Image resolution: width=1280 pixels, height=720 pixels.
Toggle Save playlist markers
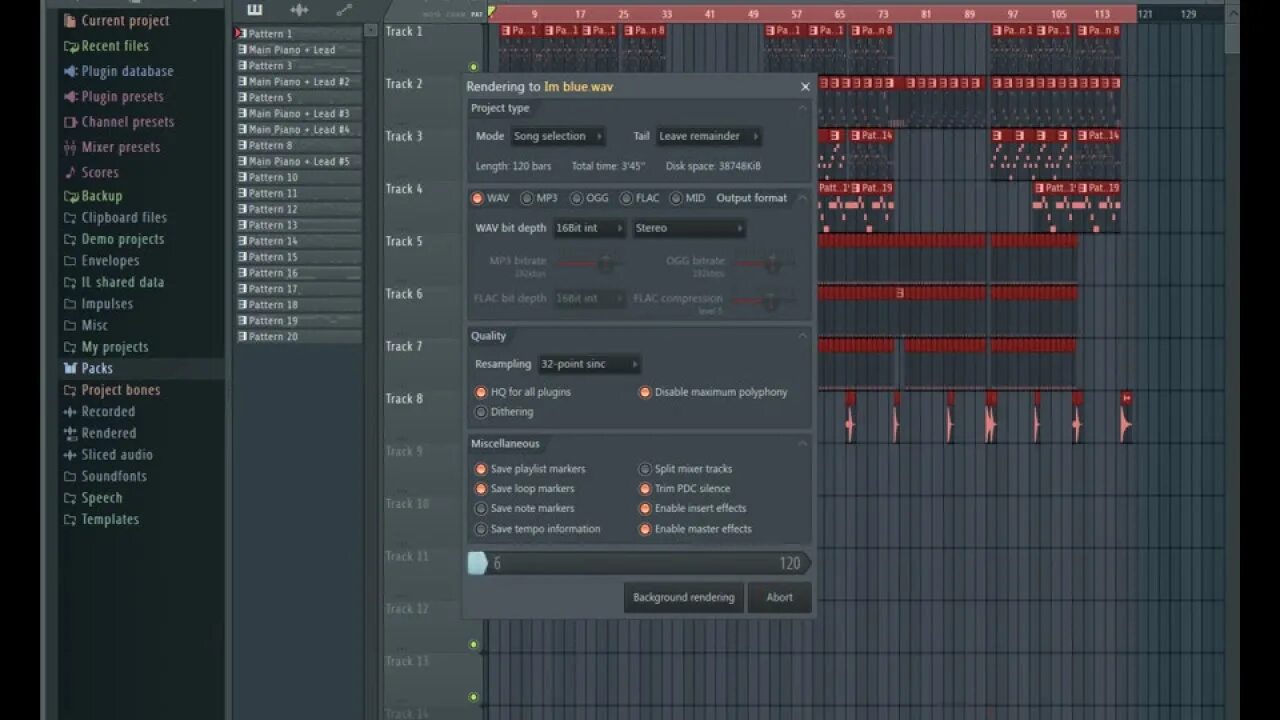pos(481,469)
